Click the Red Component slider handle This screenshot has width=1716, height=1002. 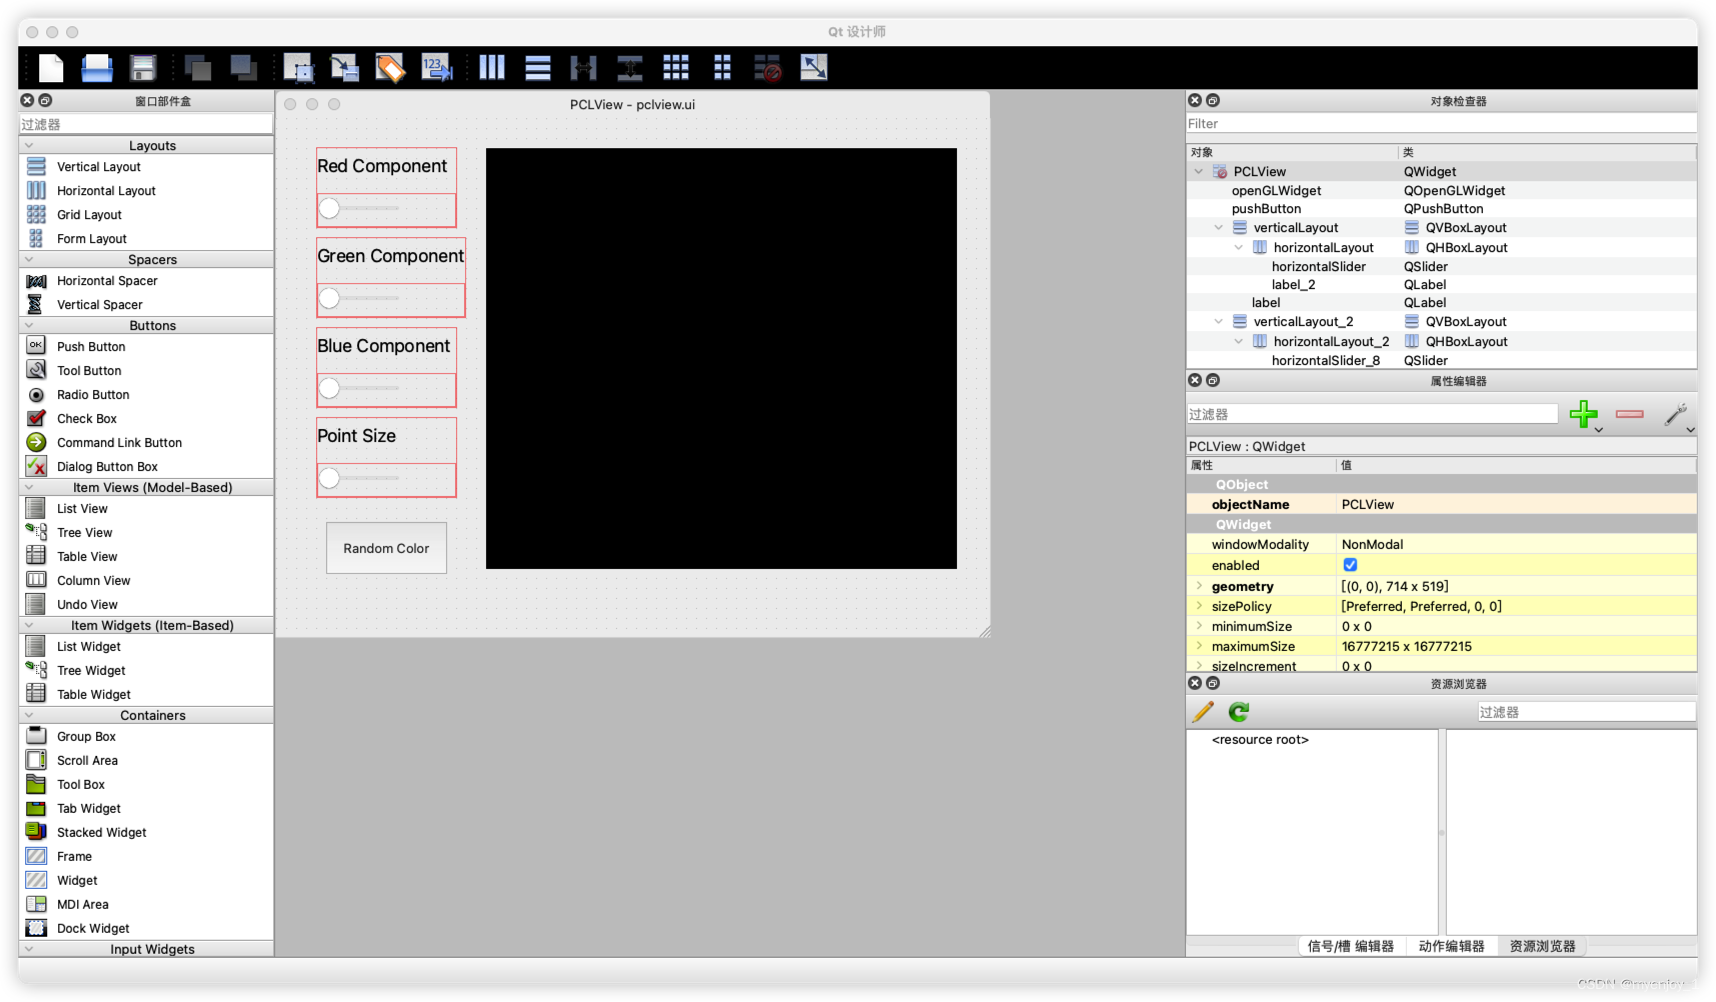[329, 208]
